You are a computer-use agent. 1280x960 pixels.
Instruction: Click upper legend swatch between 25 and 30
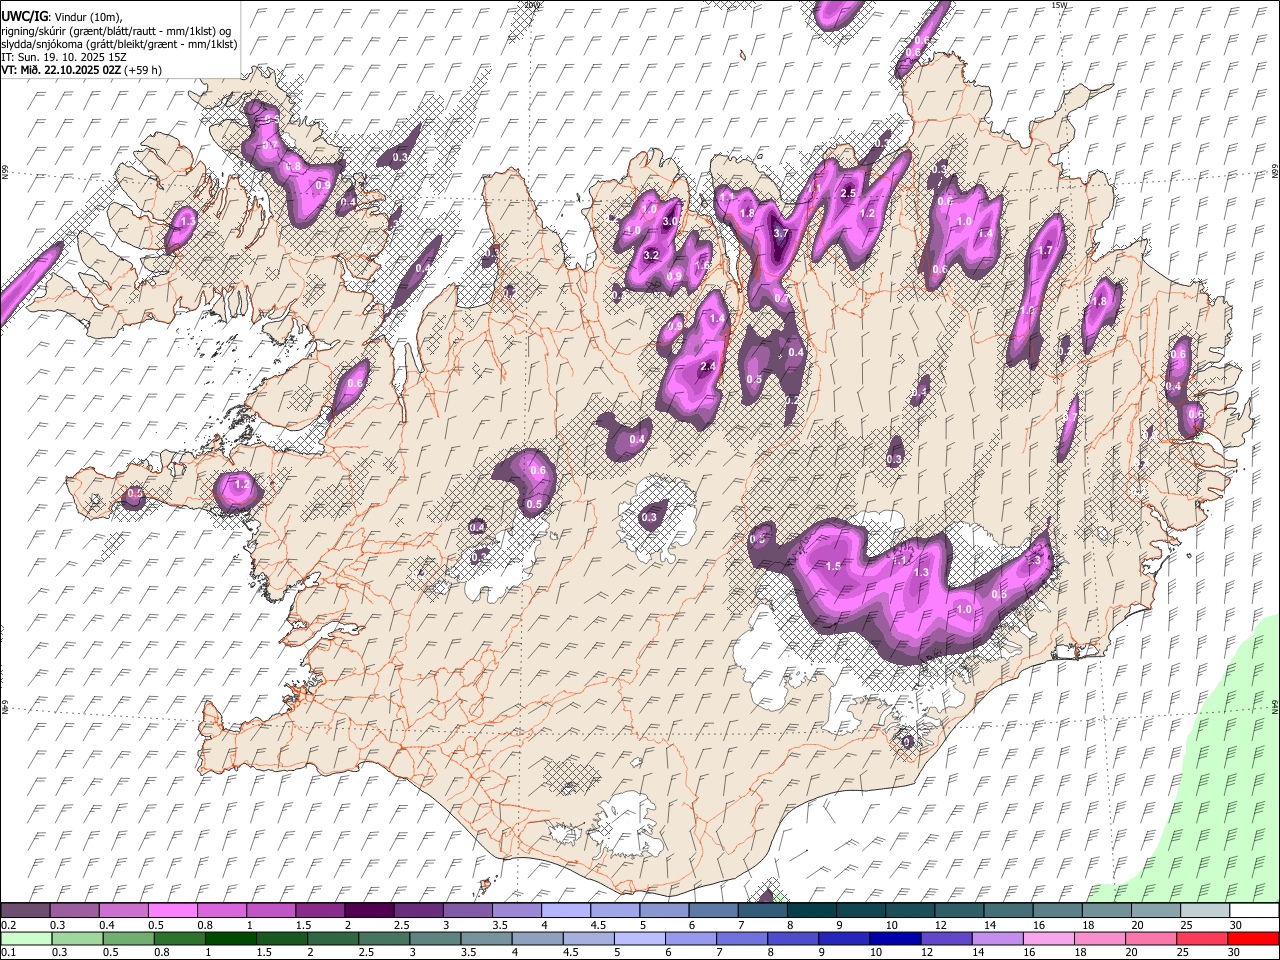pos(1204,910)
